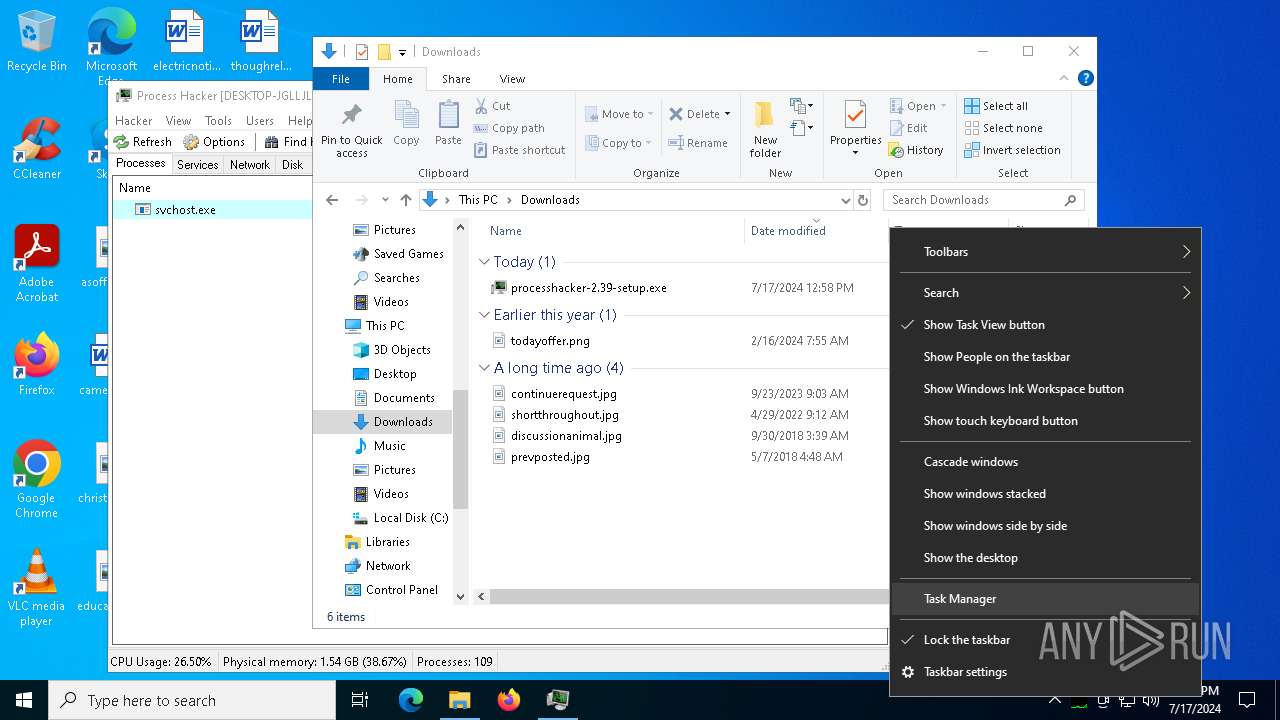1280x720 pixels.
Task: Open the Move to dropdown
Action: coord(618,114)
